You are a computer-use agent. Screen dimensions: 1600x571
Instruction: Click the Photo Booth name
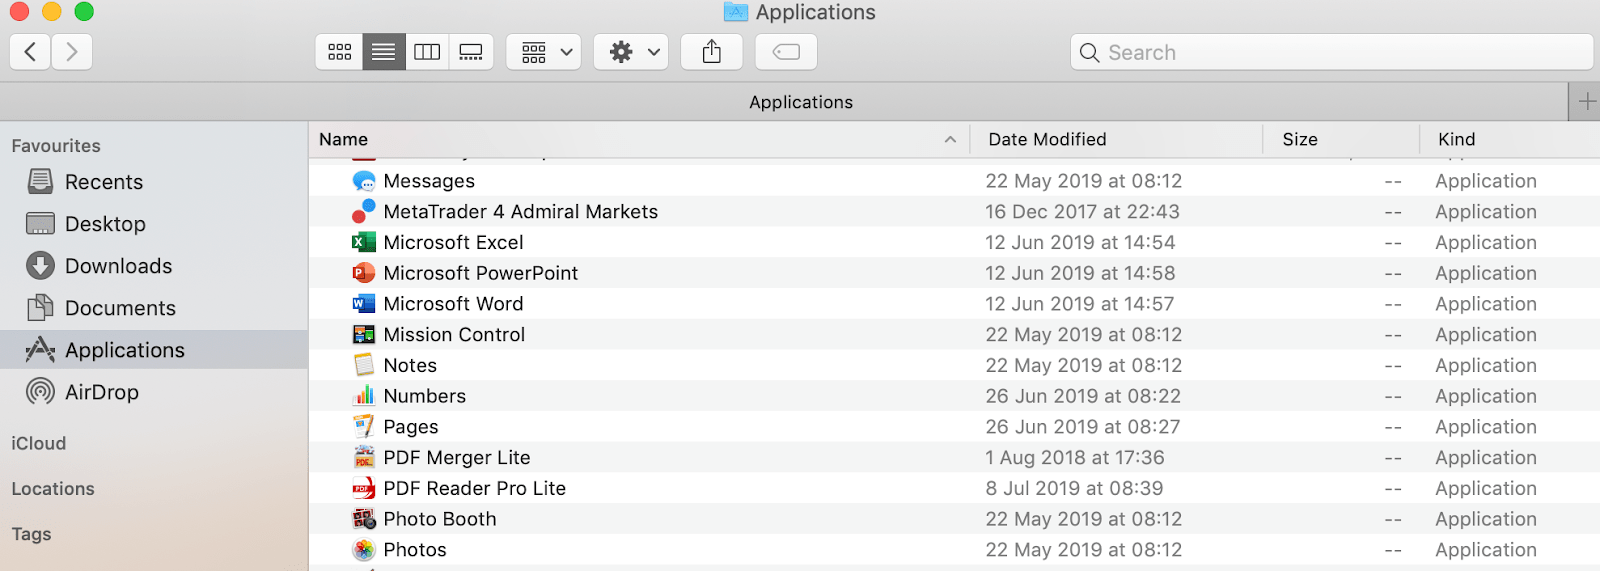point(440,519)
